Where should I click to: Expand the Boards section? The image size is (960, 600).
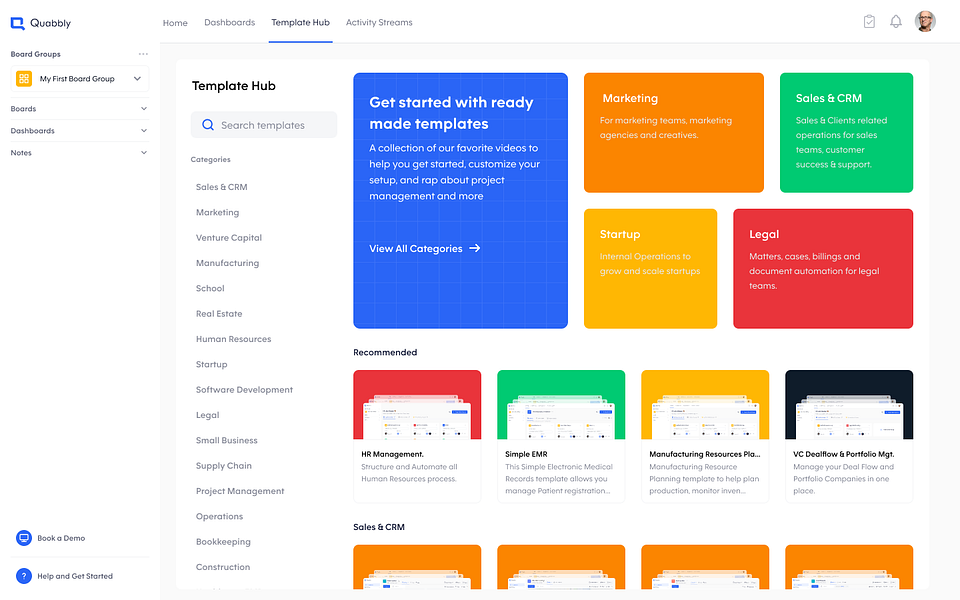pyautogui.click(x=79, y=108)
